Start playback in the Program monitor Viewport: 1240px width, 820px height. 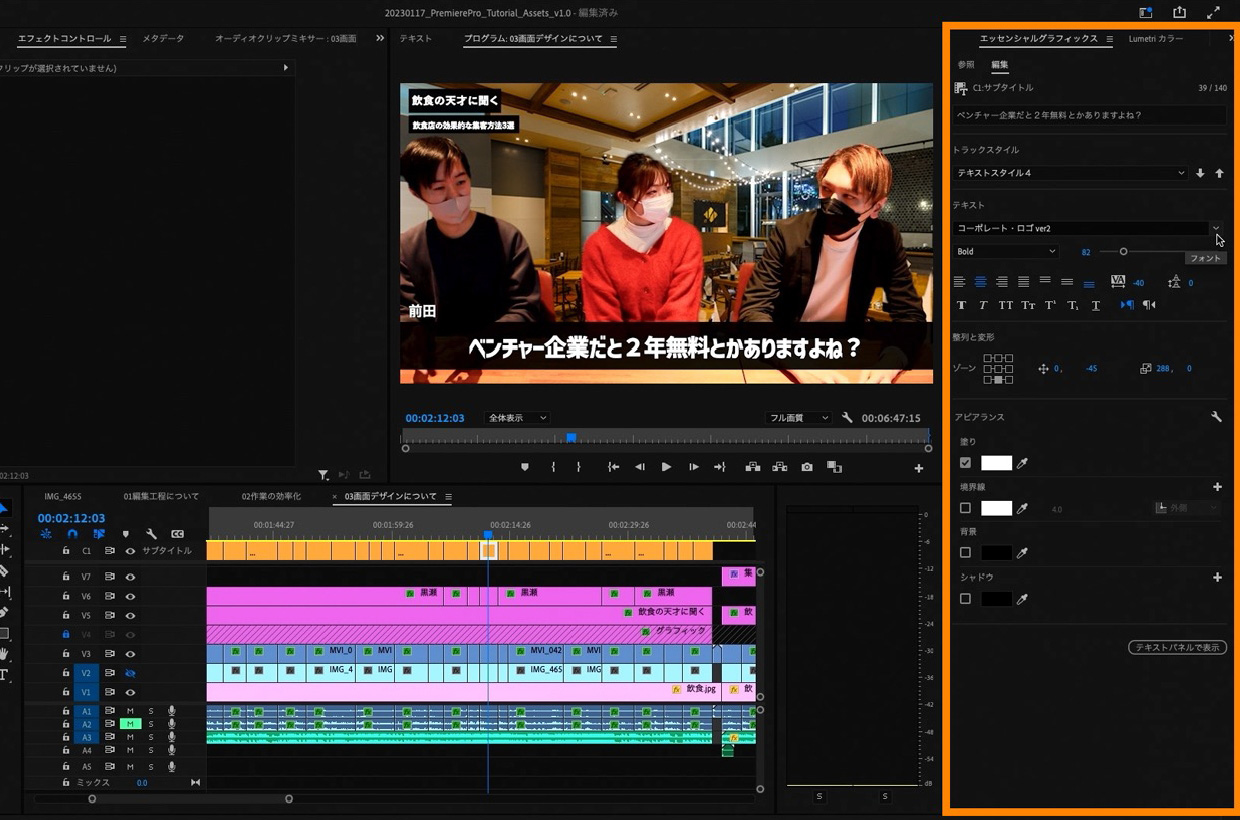pyautogui.click(x=666, y=467)
